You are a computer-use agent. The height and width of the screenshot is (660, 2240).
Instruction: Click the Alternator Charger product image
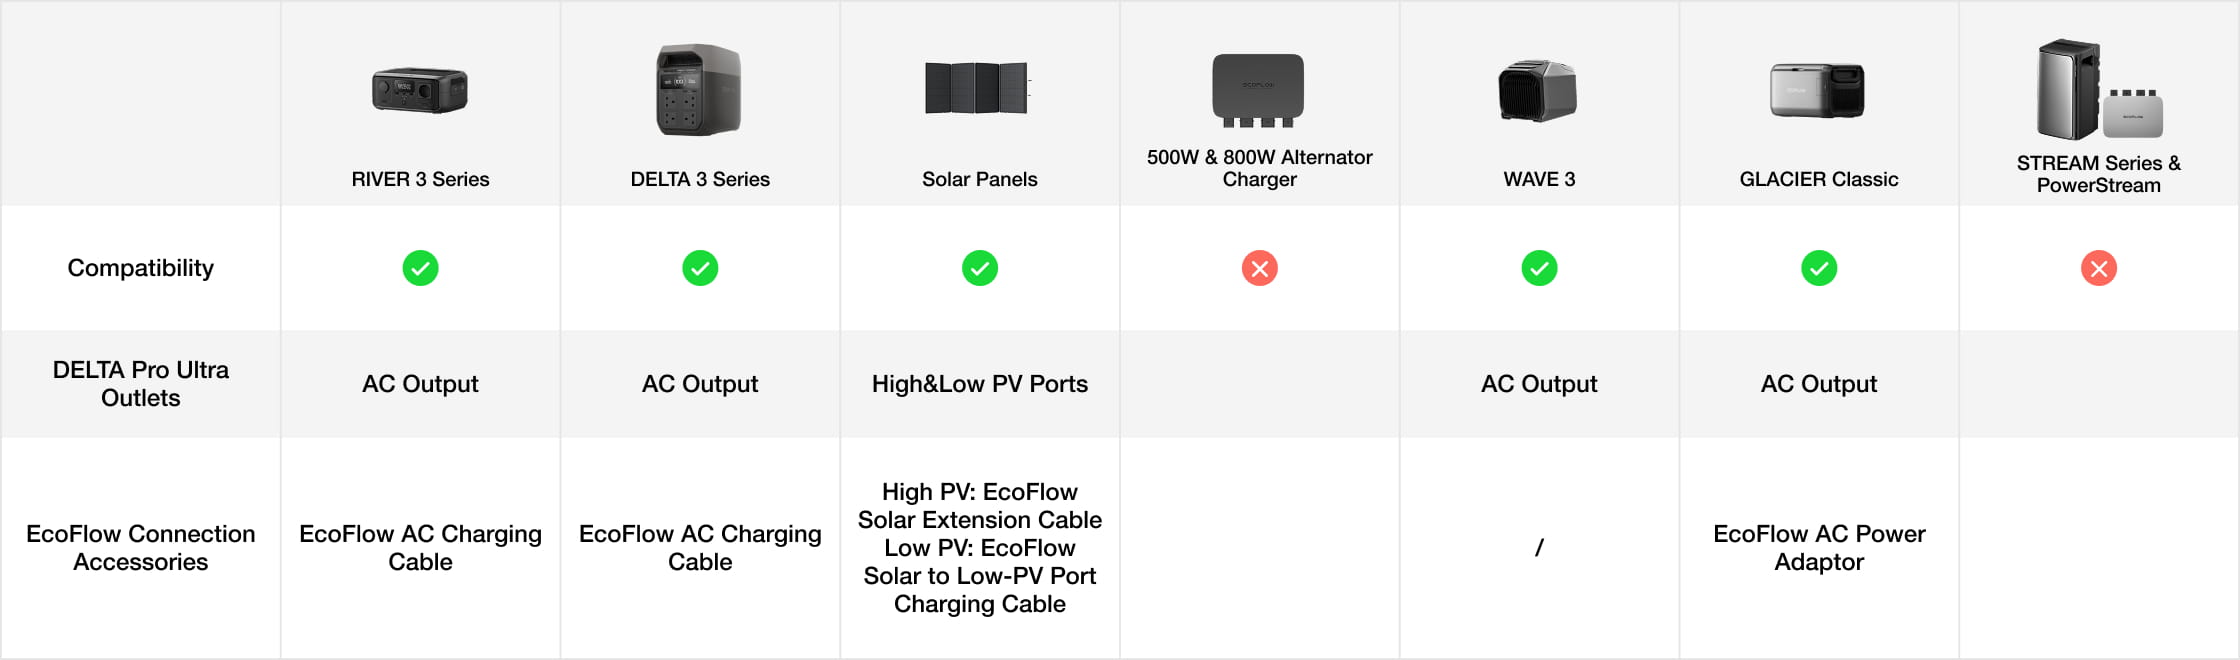click(x=1258, y=90)
